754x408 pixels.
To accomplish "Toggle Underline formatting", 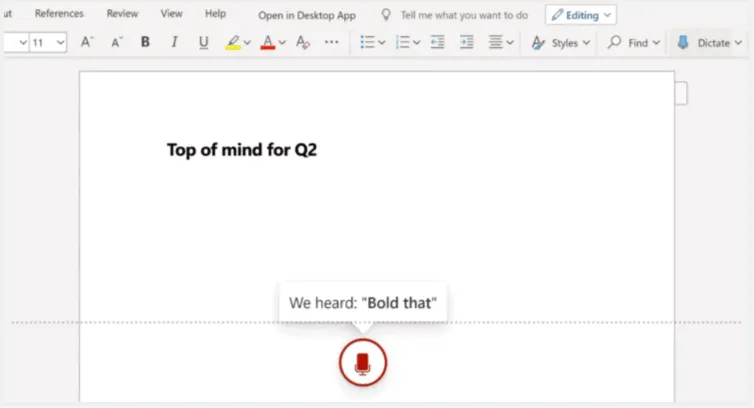I will coord(204,43).
